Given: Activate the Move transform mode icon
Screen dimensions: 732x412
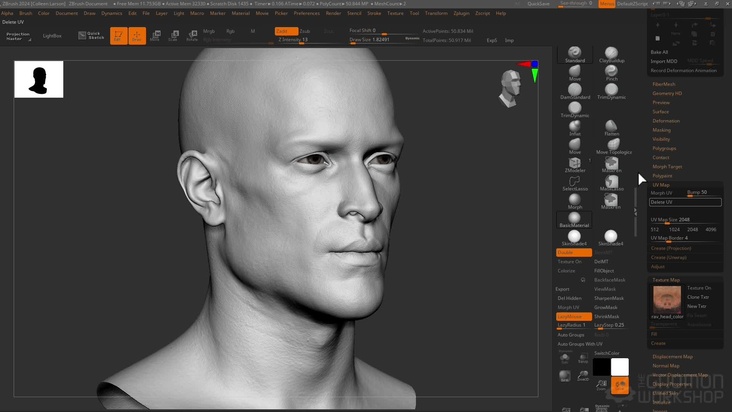Looking at the screenshot, I should point(155,35).
